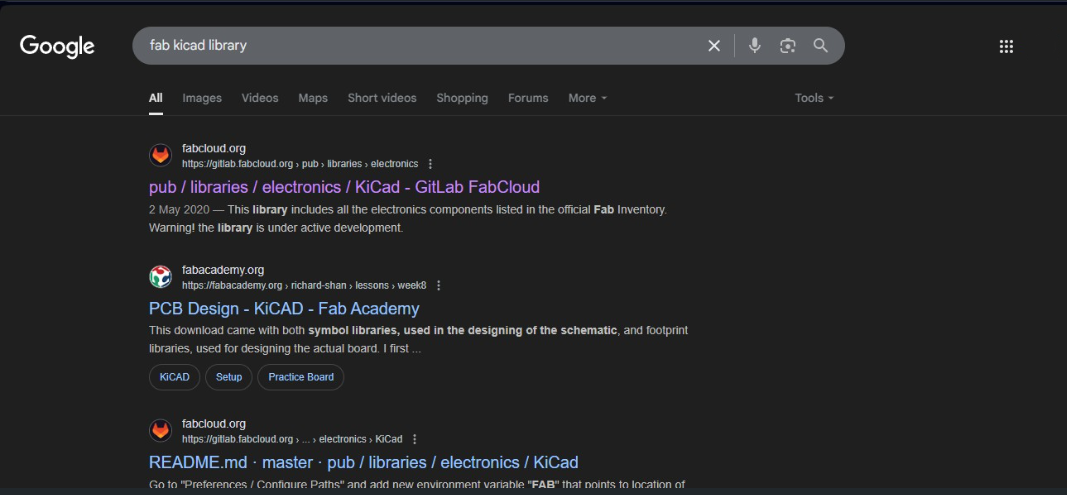This screenshot has width=1067, height=495.
Task: Click gitlab.fabcloud.org electronics KiCad breadcrumb URL
Action: point(292,439)
